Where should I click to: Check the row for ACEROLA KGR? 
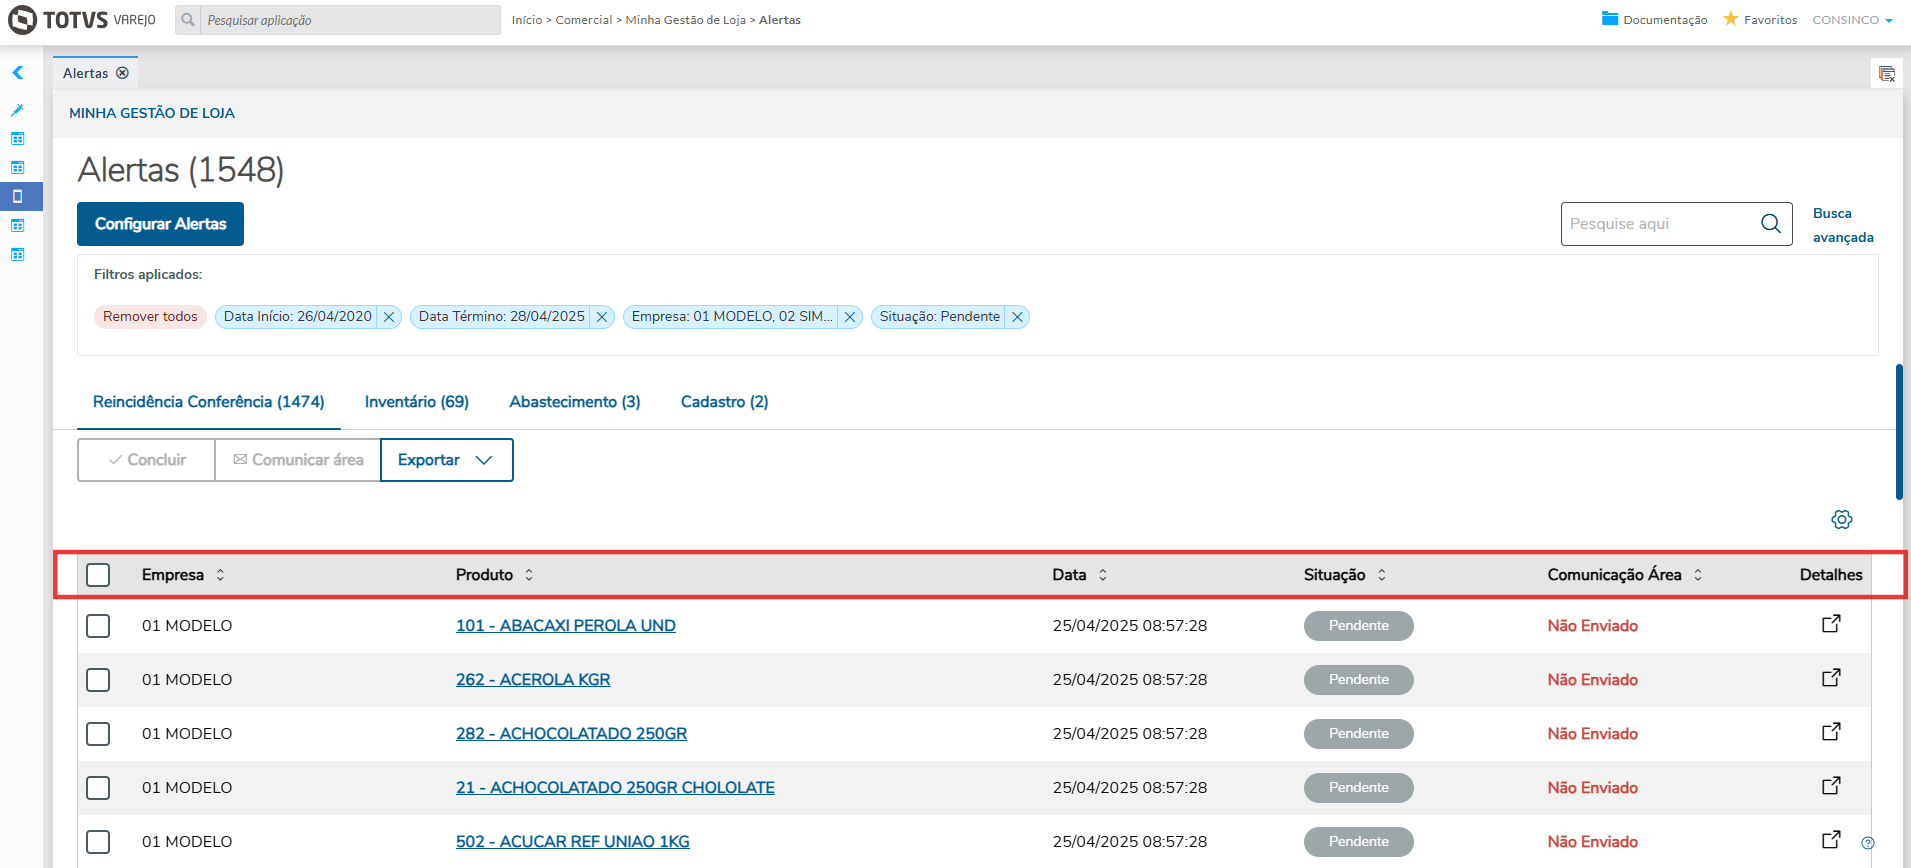point(98,680)
